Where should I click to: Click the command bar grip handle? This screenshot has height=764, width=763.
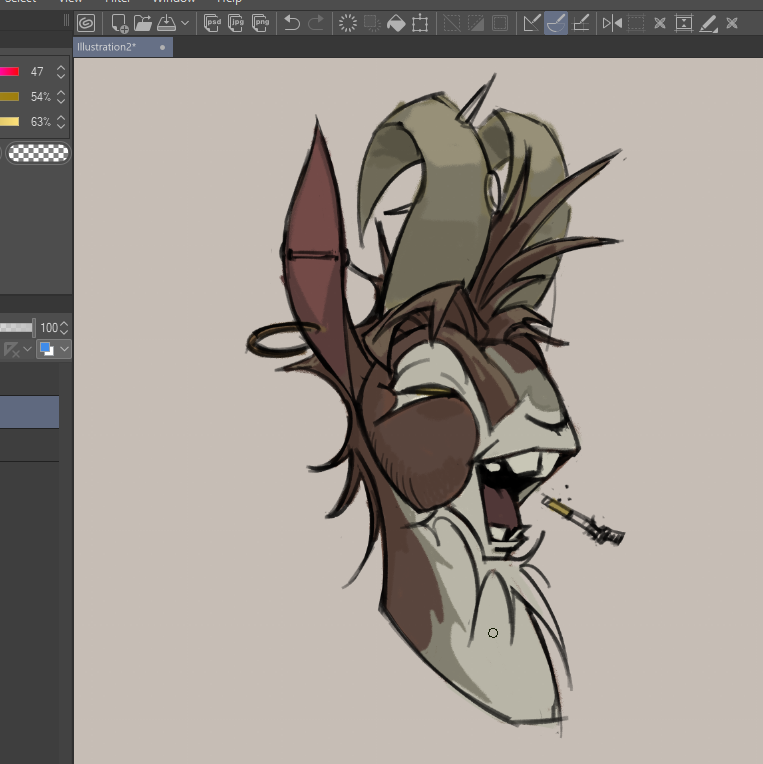click(x=66, y=21)
